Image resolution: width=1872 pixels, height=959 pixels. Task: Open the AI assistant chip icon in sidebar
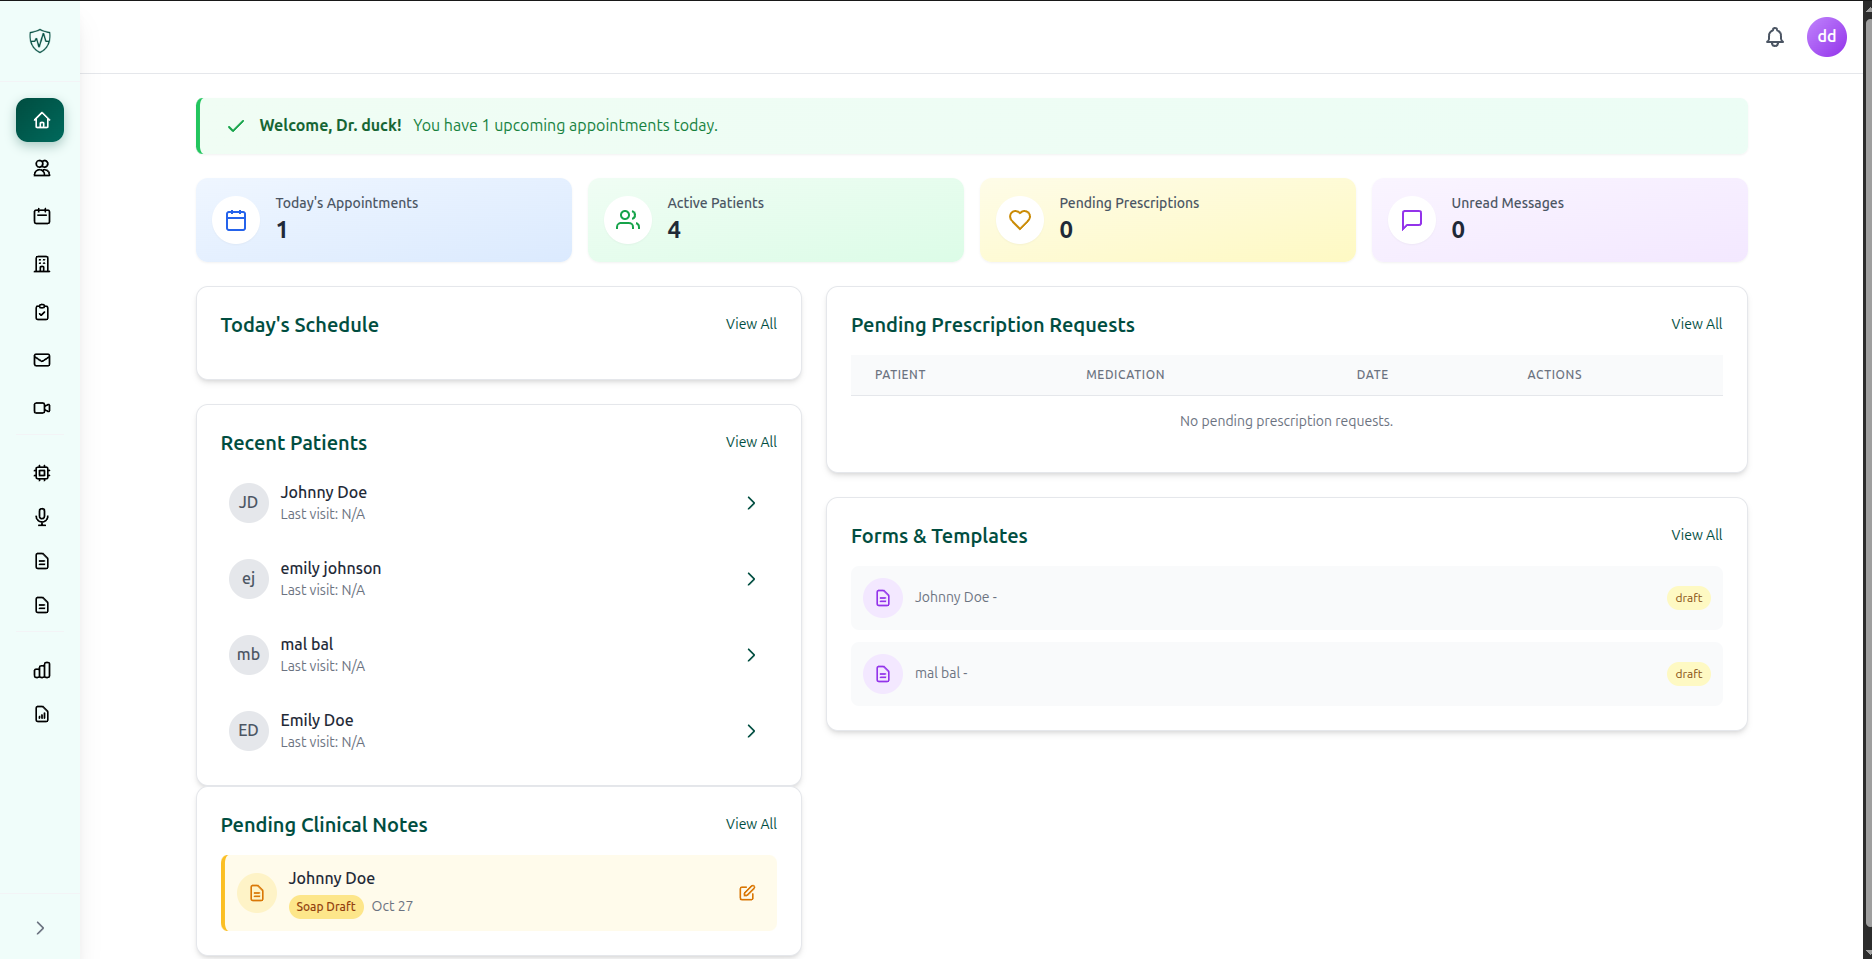pyautogui.click(x=41, y=472)
